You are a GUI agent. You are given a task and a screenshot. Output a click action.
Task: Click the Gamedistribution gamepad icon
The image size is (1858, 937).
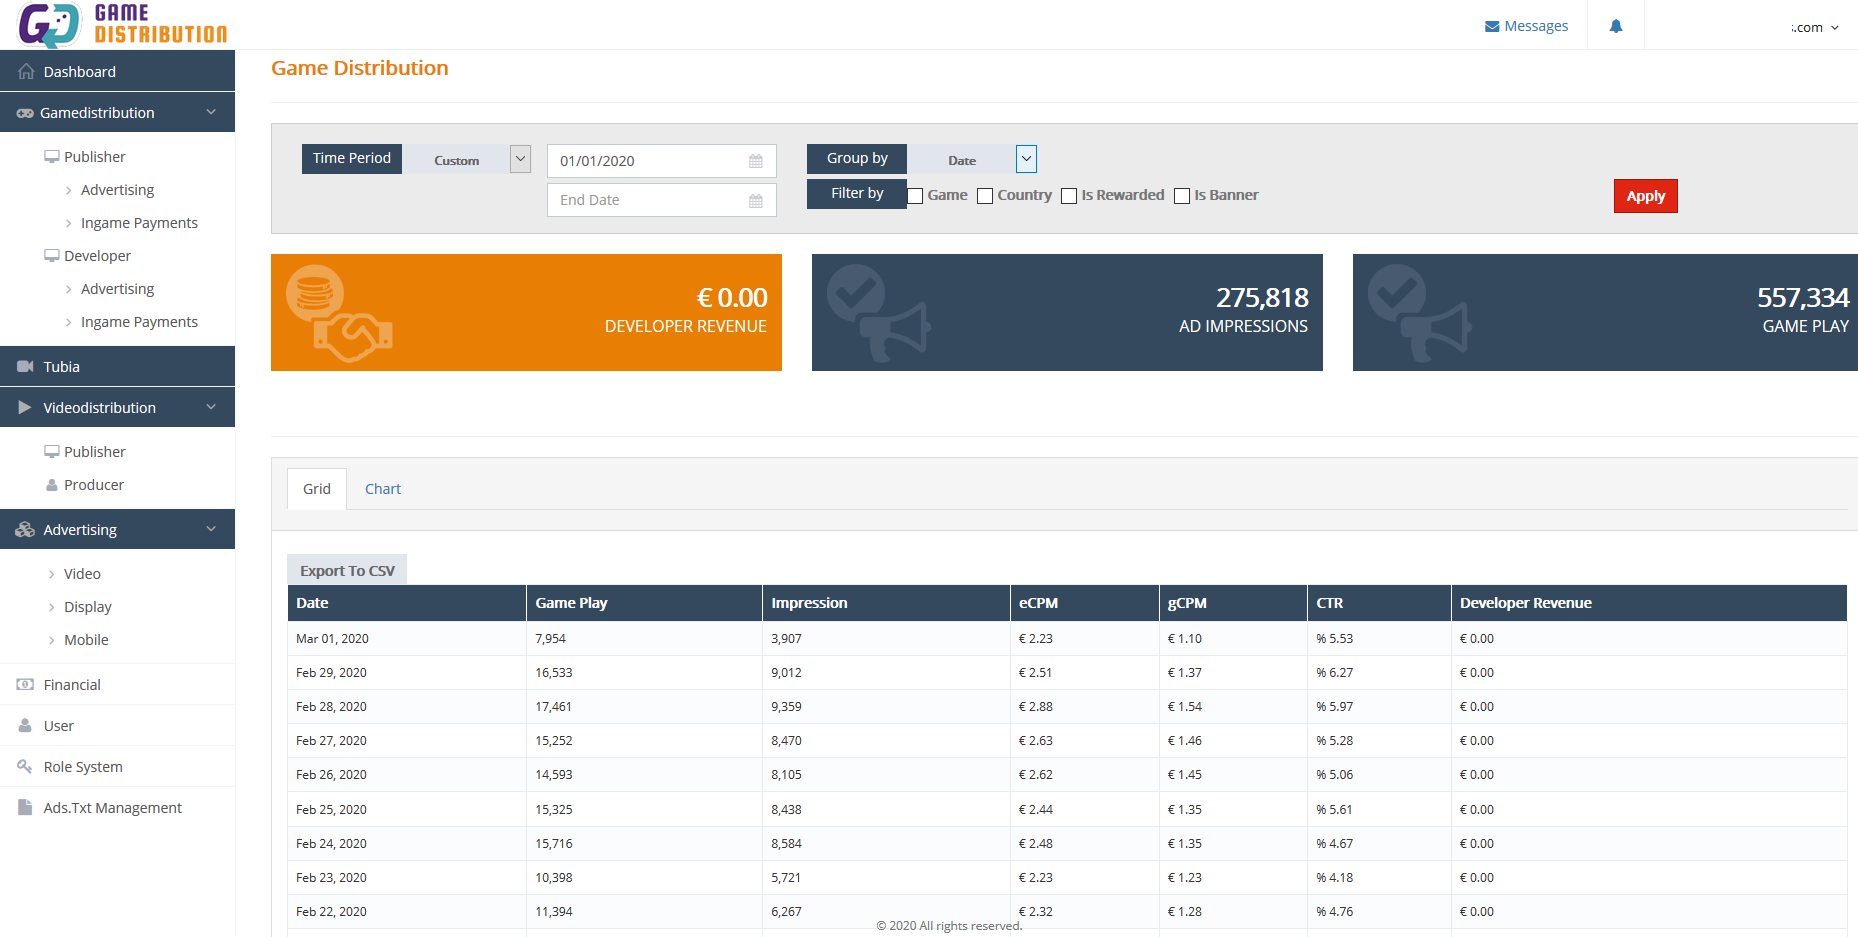pyautogui.click(x=25, y=113)
